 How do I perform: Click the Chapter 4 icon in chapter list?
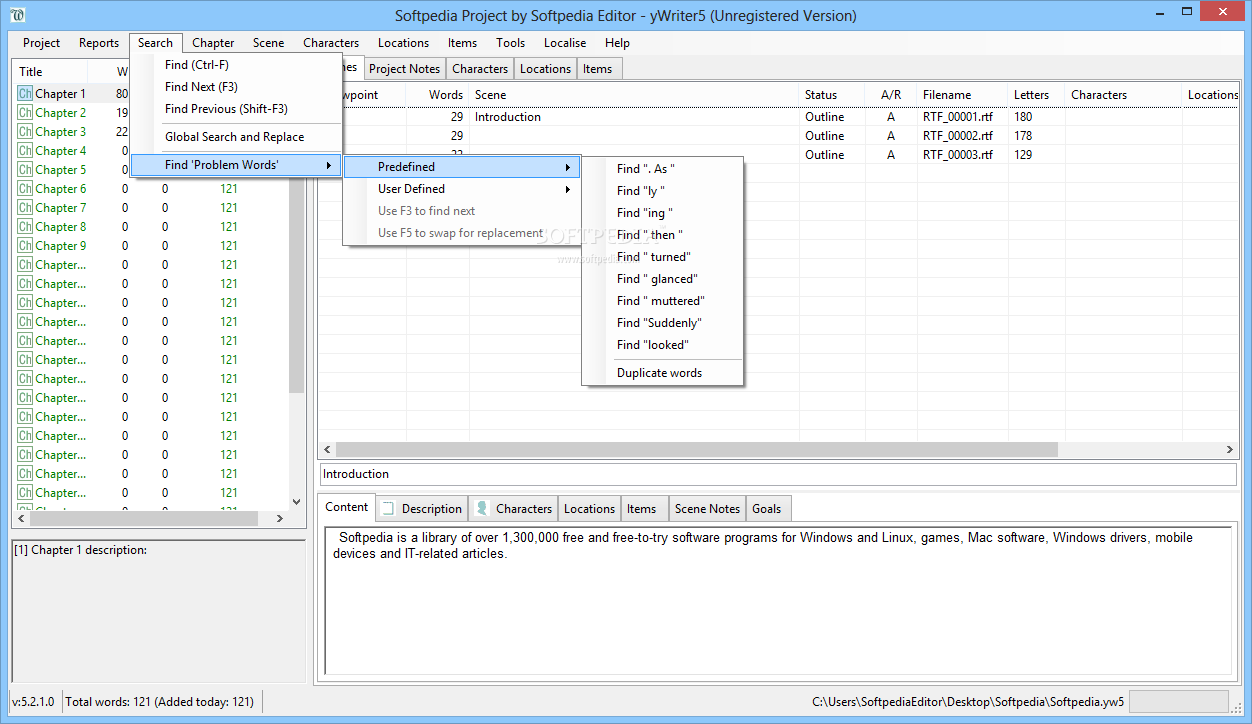click(25, 151)
